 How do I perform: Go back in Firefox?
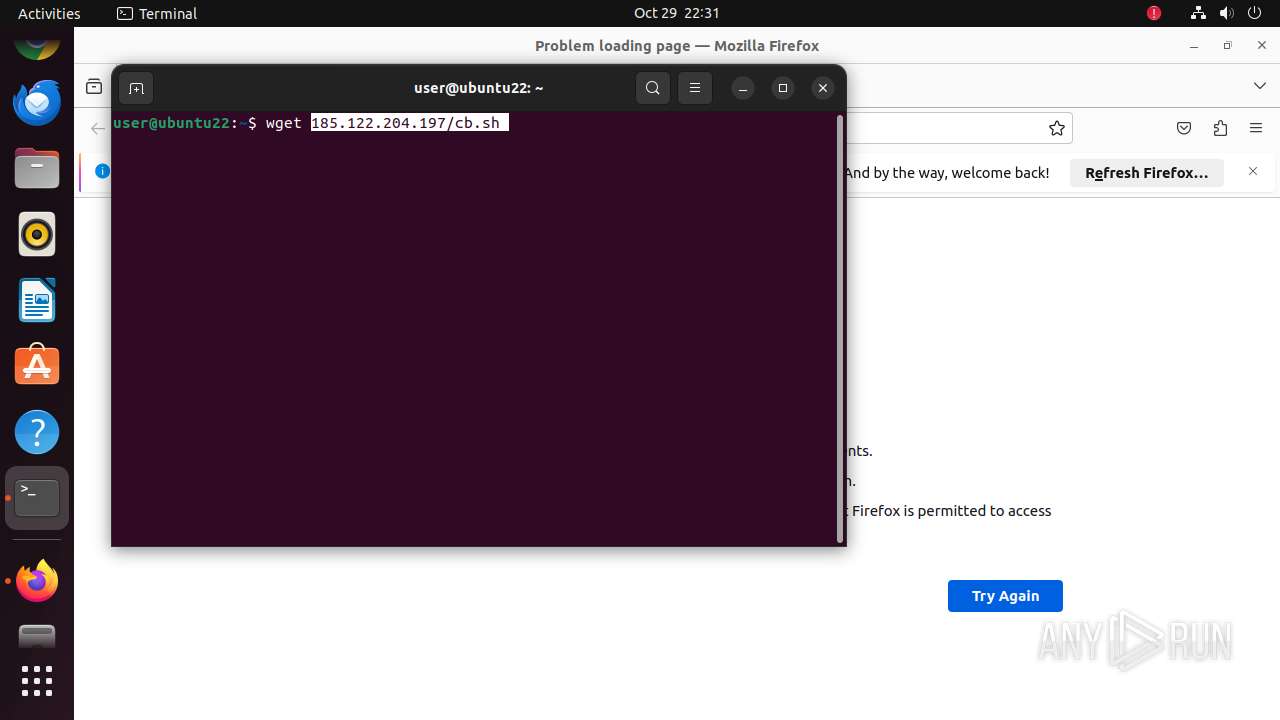[97, 128]
